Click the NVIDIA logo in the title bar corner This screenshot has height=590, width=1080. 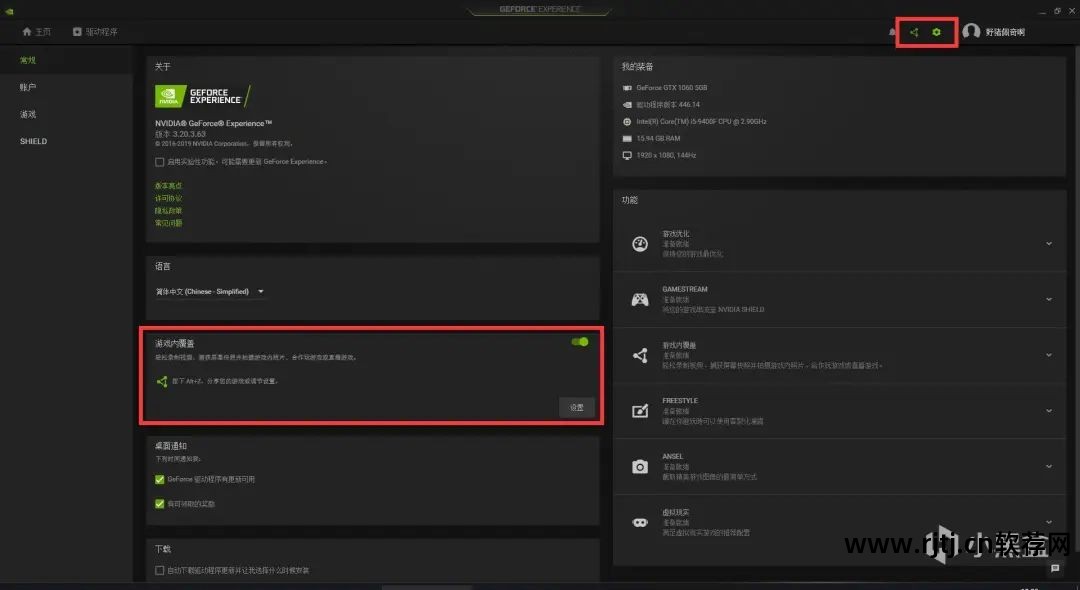click(x=9, y=11)
